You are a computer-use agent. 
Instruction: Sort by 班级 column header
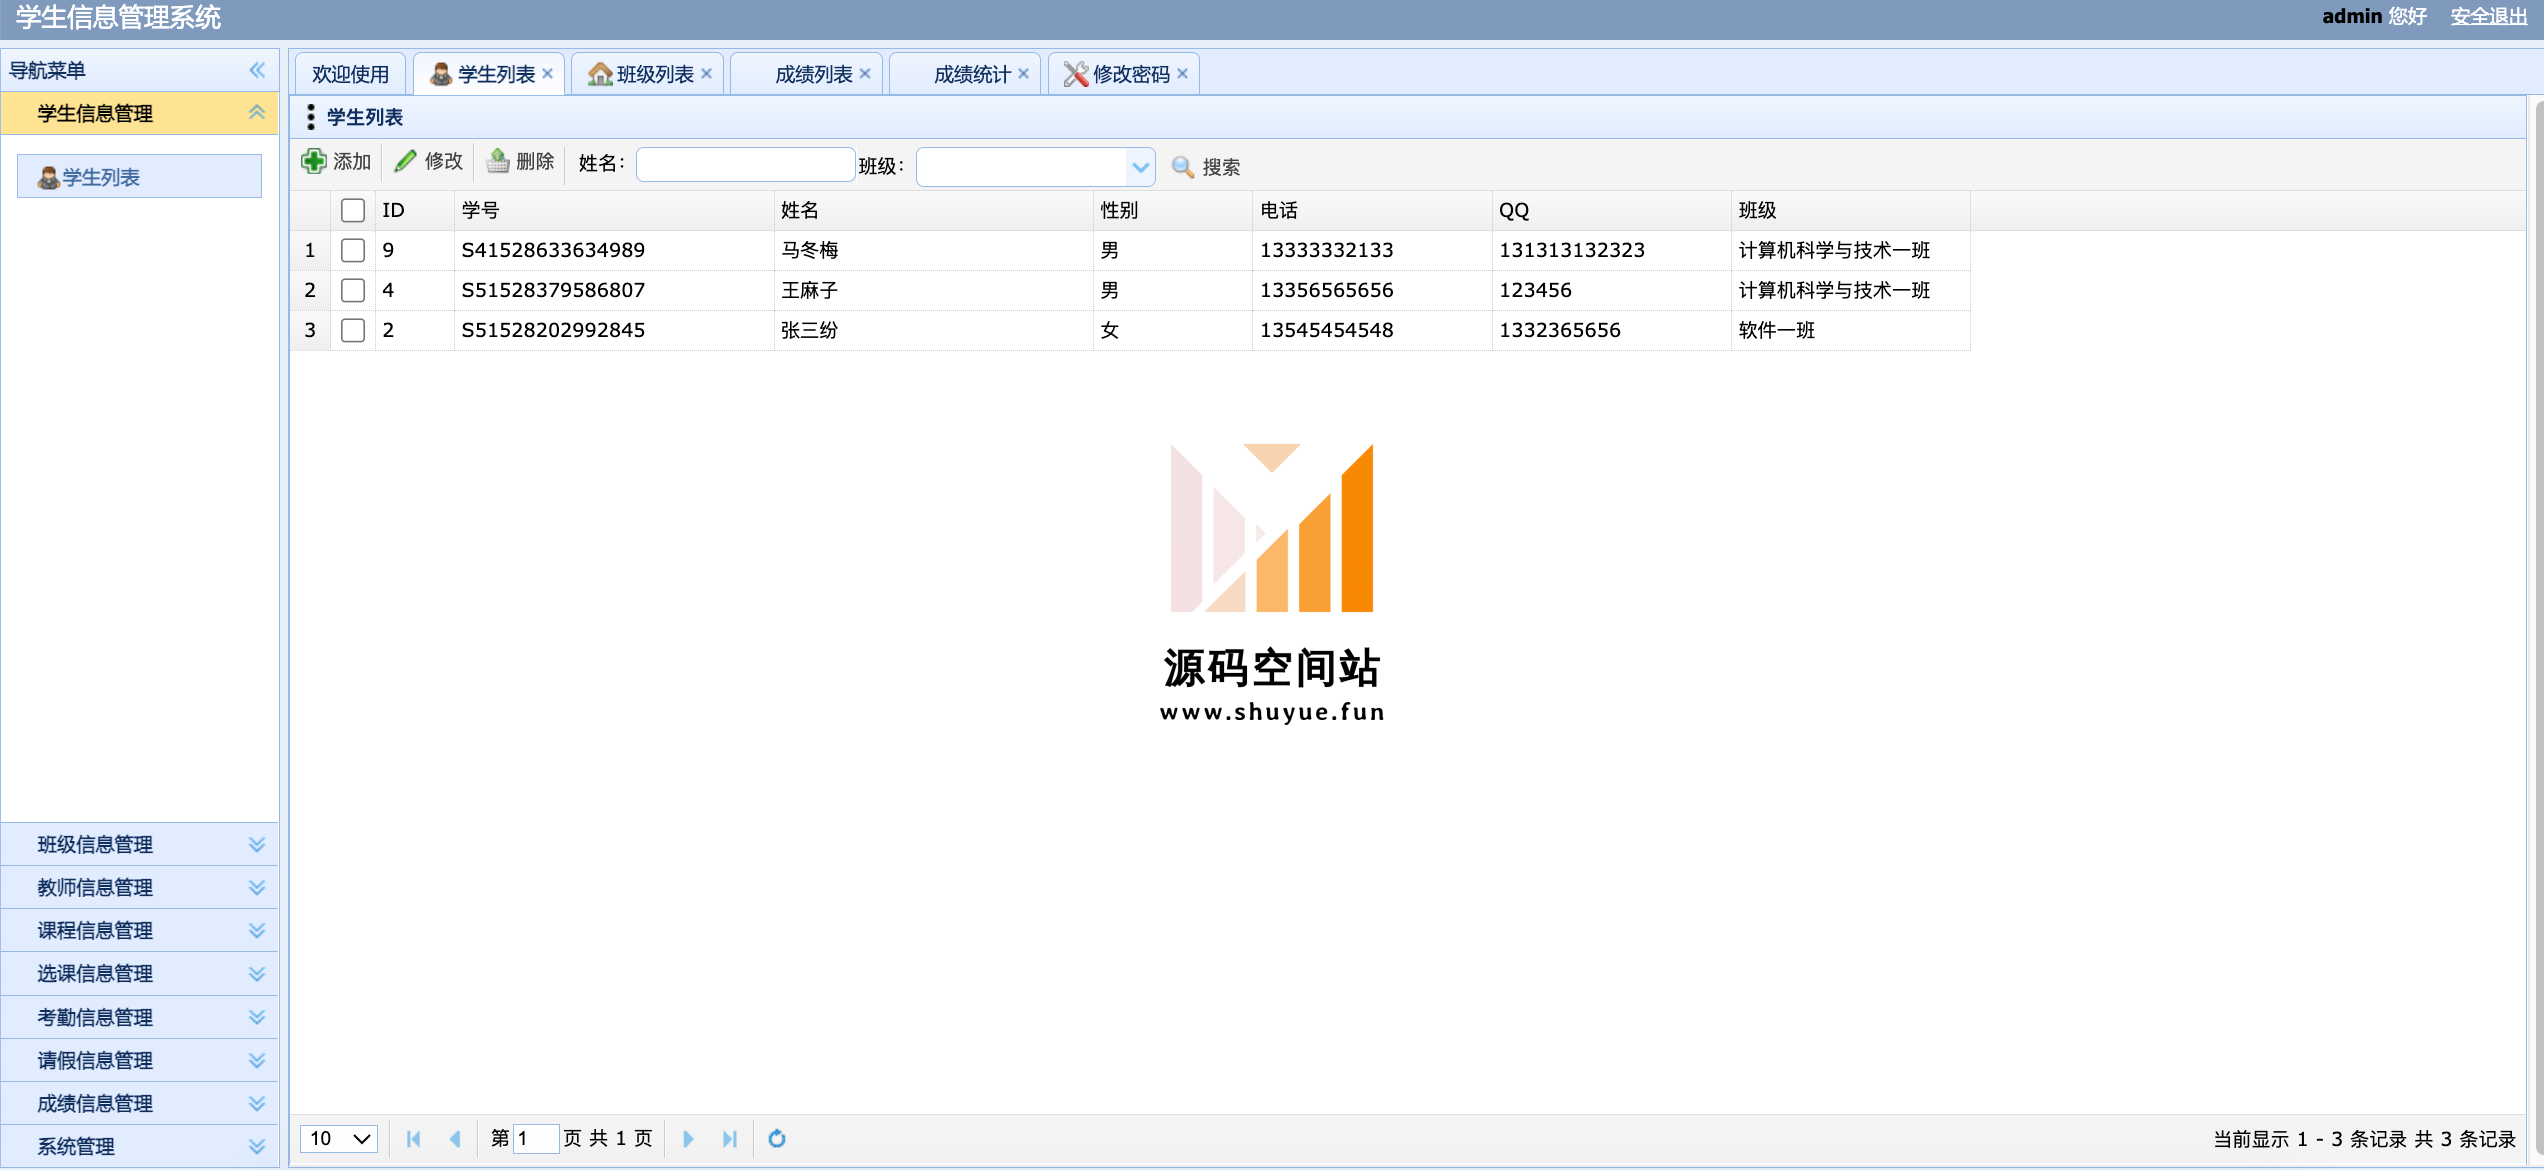(x=1850, y=210)
